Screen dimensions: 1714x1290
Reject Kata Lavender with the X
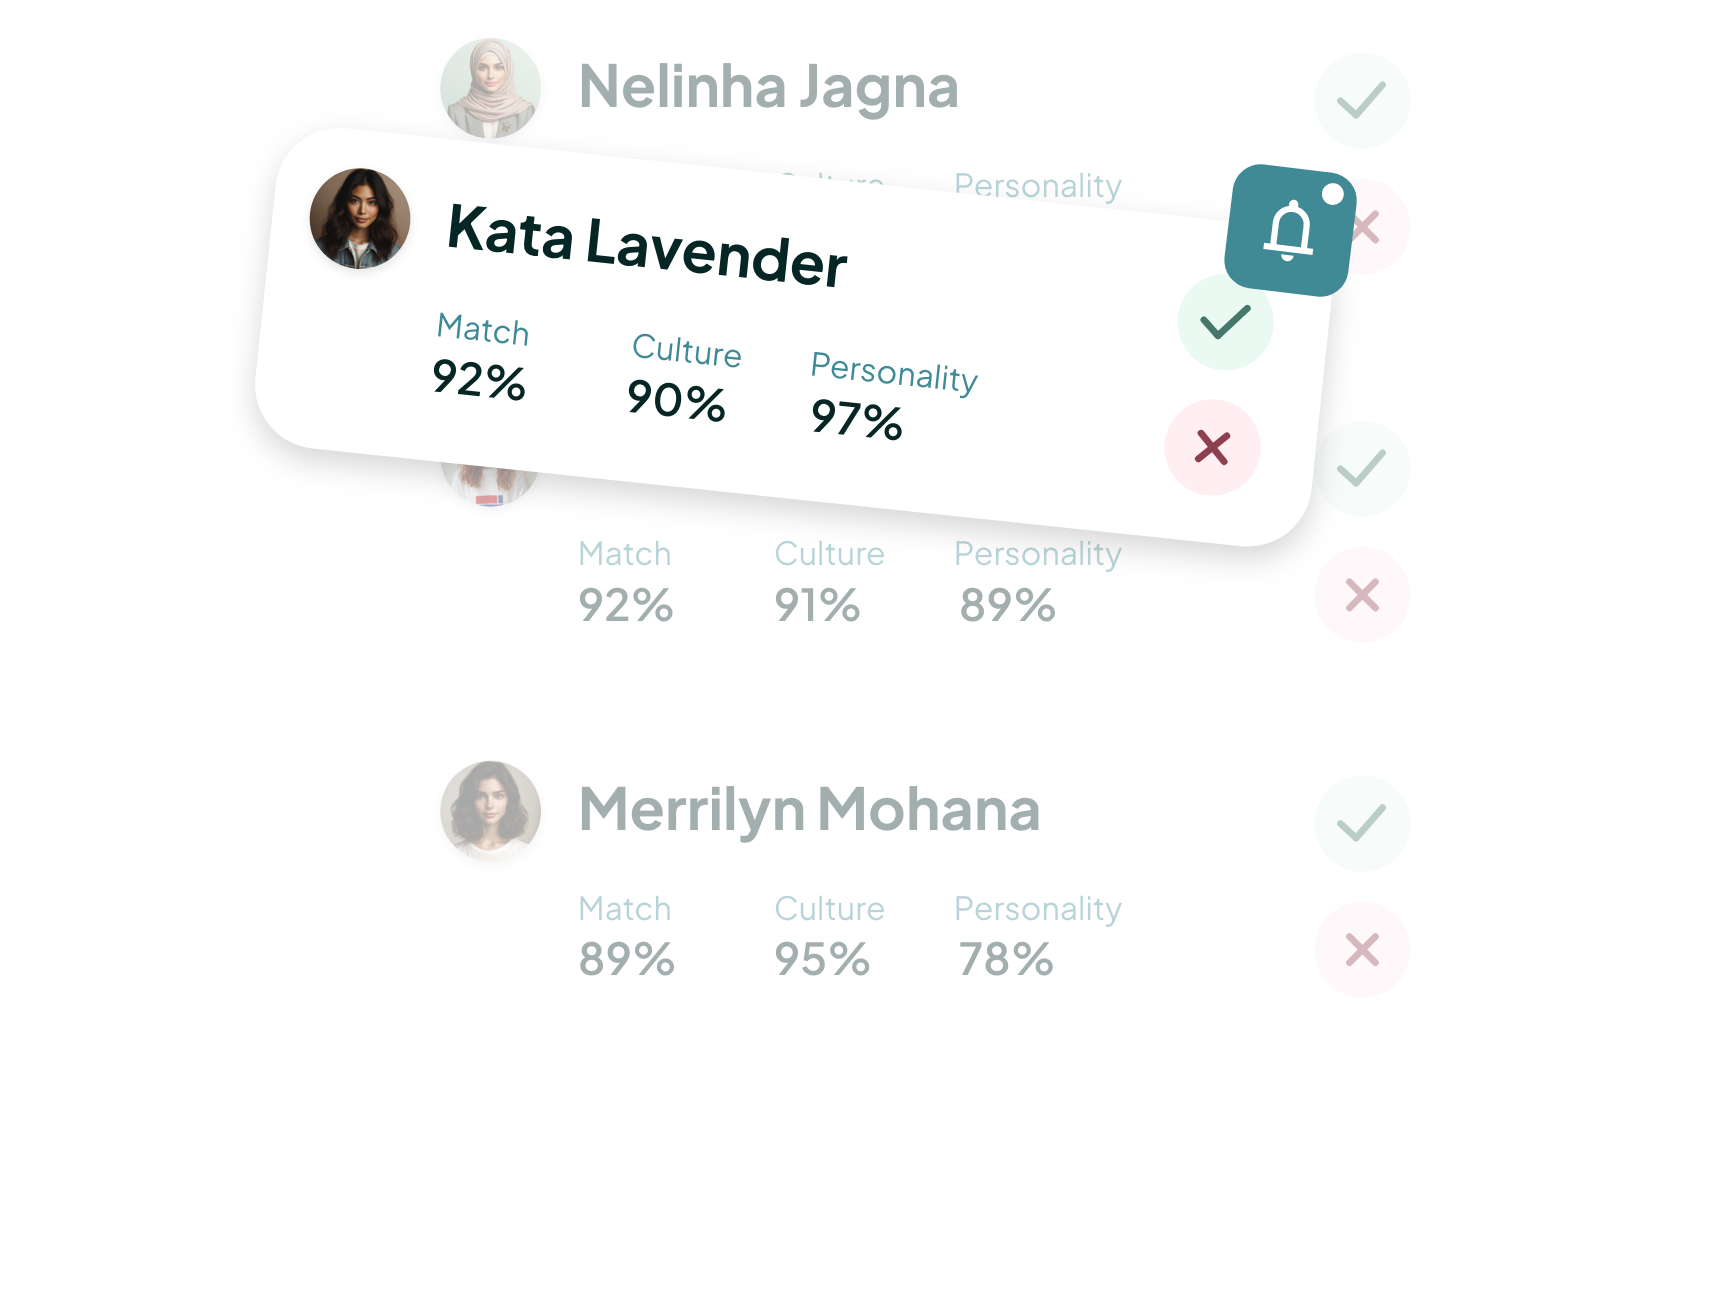pos(1212,447)
